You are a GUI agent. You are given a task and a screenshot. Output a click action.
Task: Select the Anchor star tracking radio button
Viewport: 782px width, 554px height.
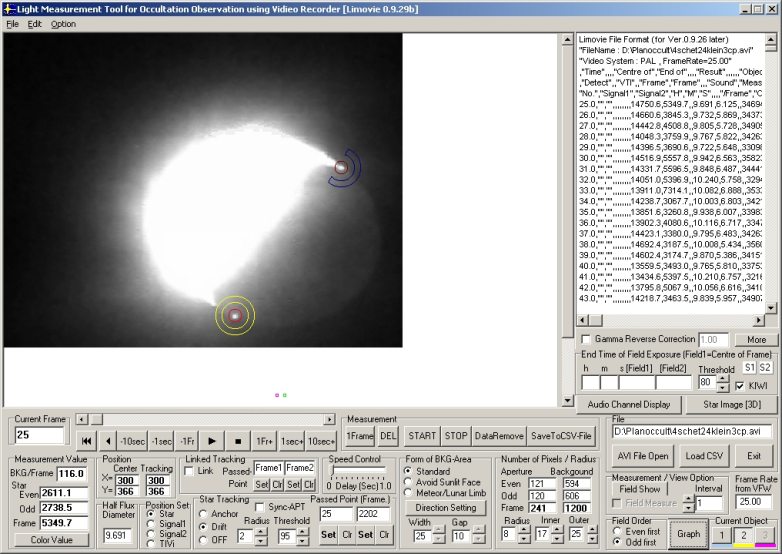205,515
